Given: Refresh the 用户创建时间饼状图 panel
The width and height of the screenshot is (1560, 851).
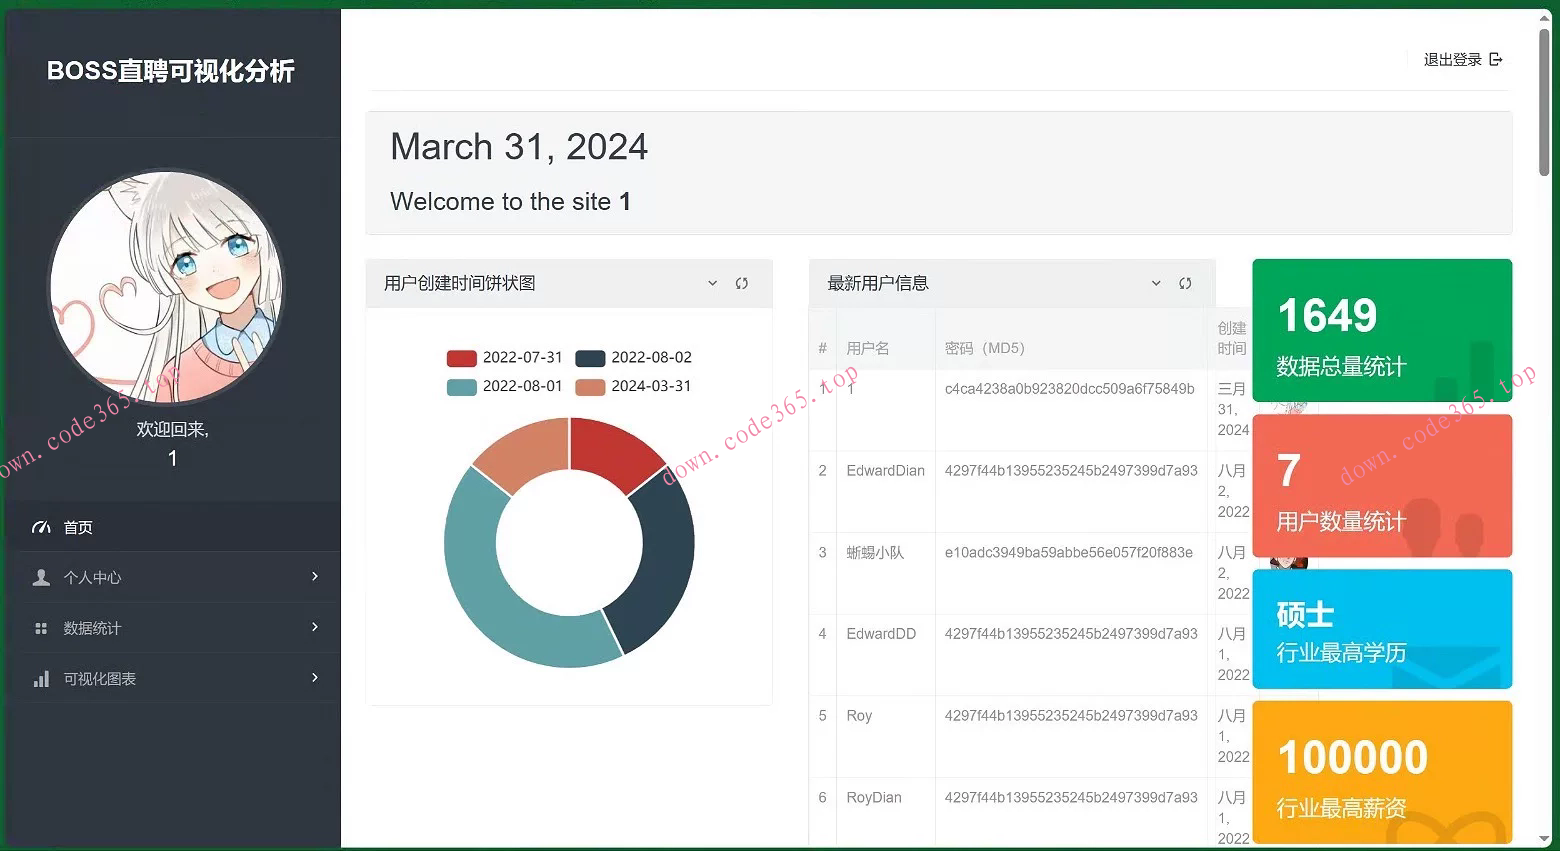Looking at the screenshot, I should [x=742, y=283].
